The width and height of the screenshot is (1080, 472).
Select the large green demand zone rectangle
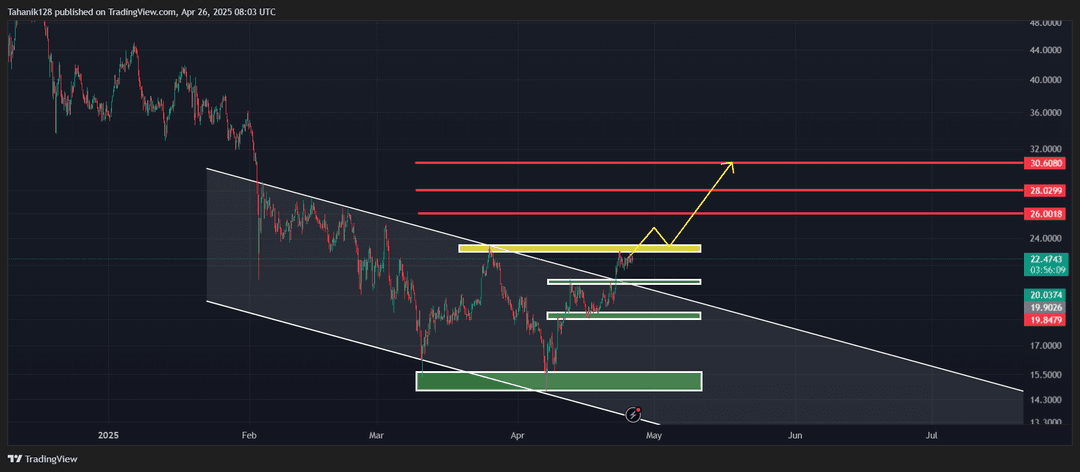pyautogui.click(x=559, y=381)
